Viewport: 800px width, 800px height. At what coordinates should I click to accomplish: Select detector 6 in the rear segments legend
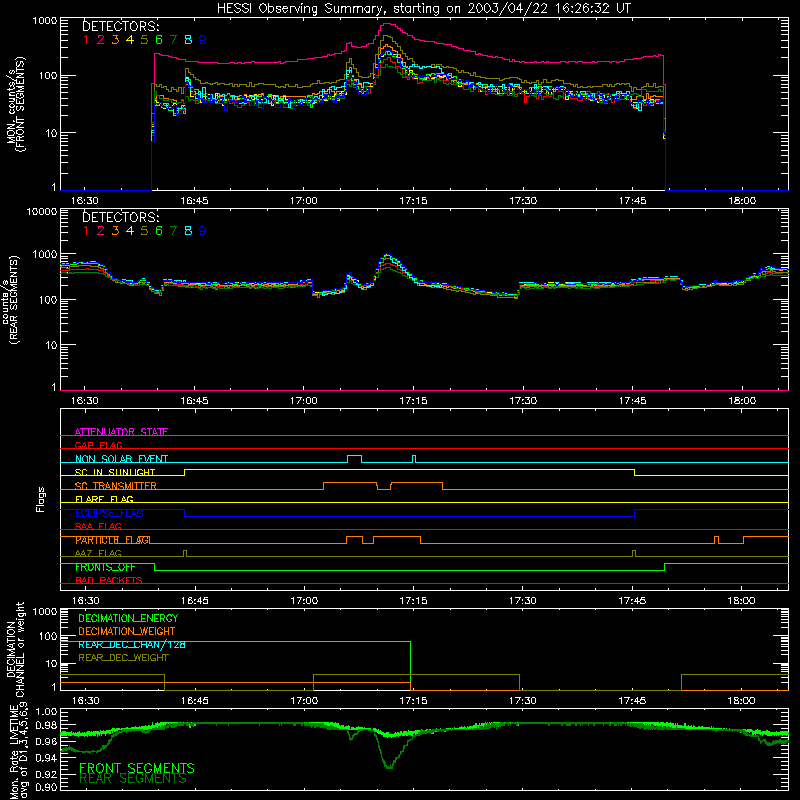pyautogui.click(x=159, y=231)
